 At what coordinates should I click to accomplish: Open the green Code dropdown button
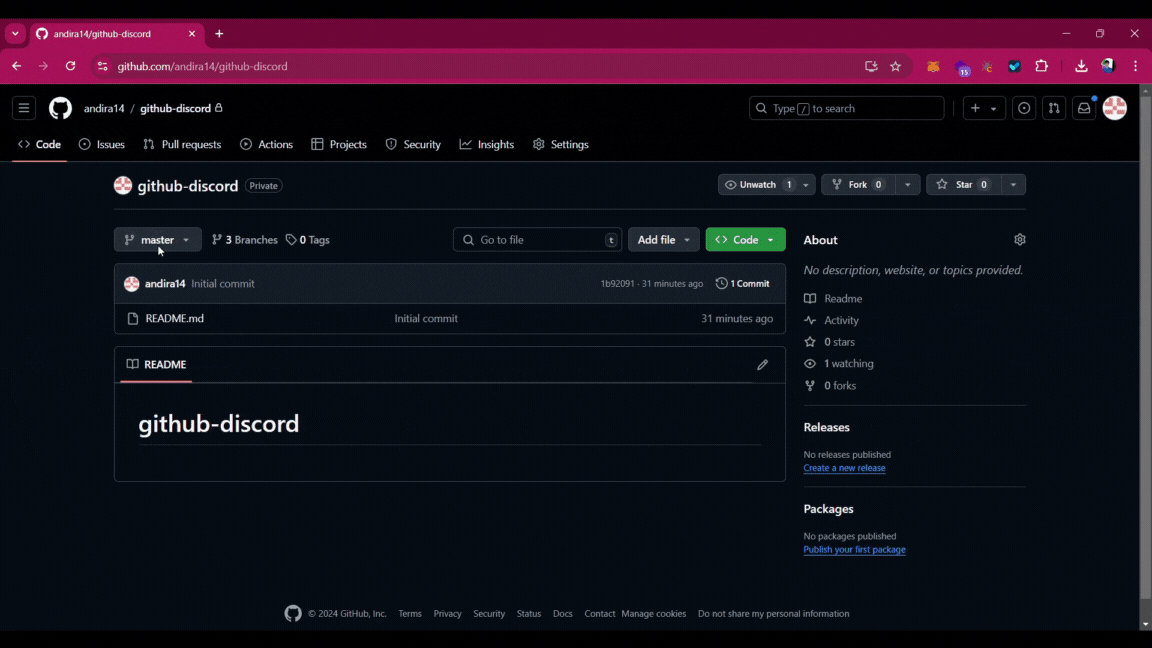745,240
